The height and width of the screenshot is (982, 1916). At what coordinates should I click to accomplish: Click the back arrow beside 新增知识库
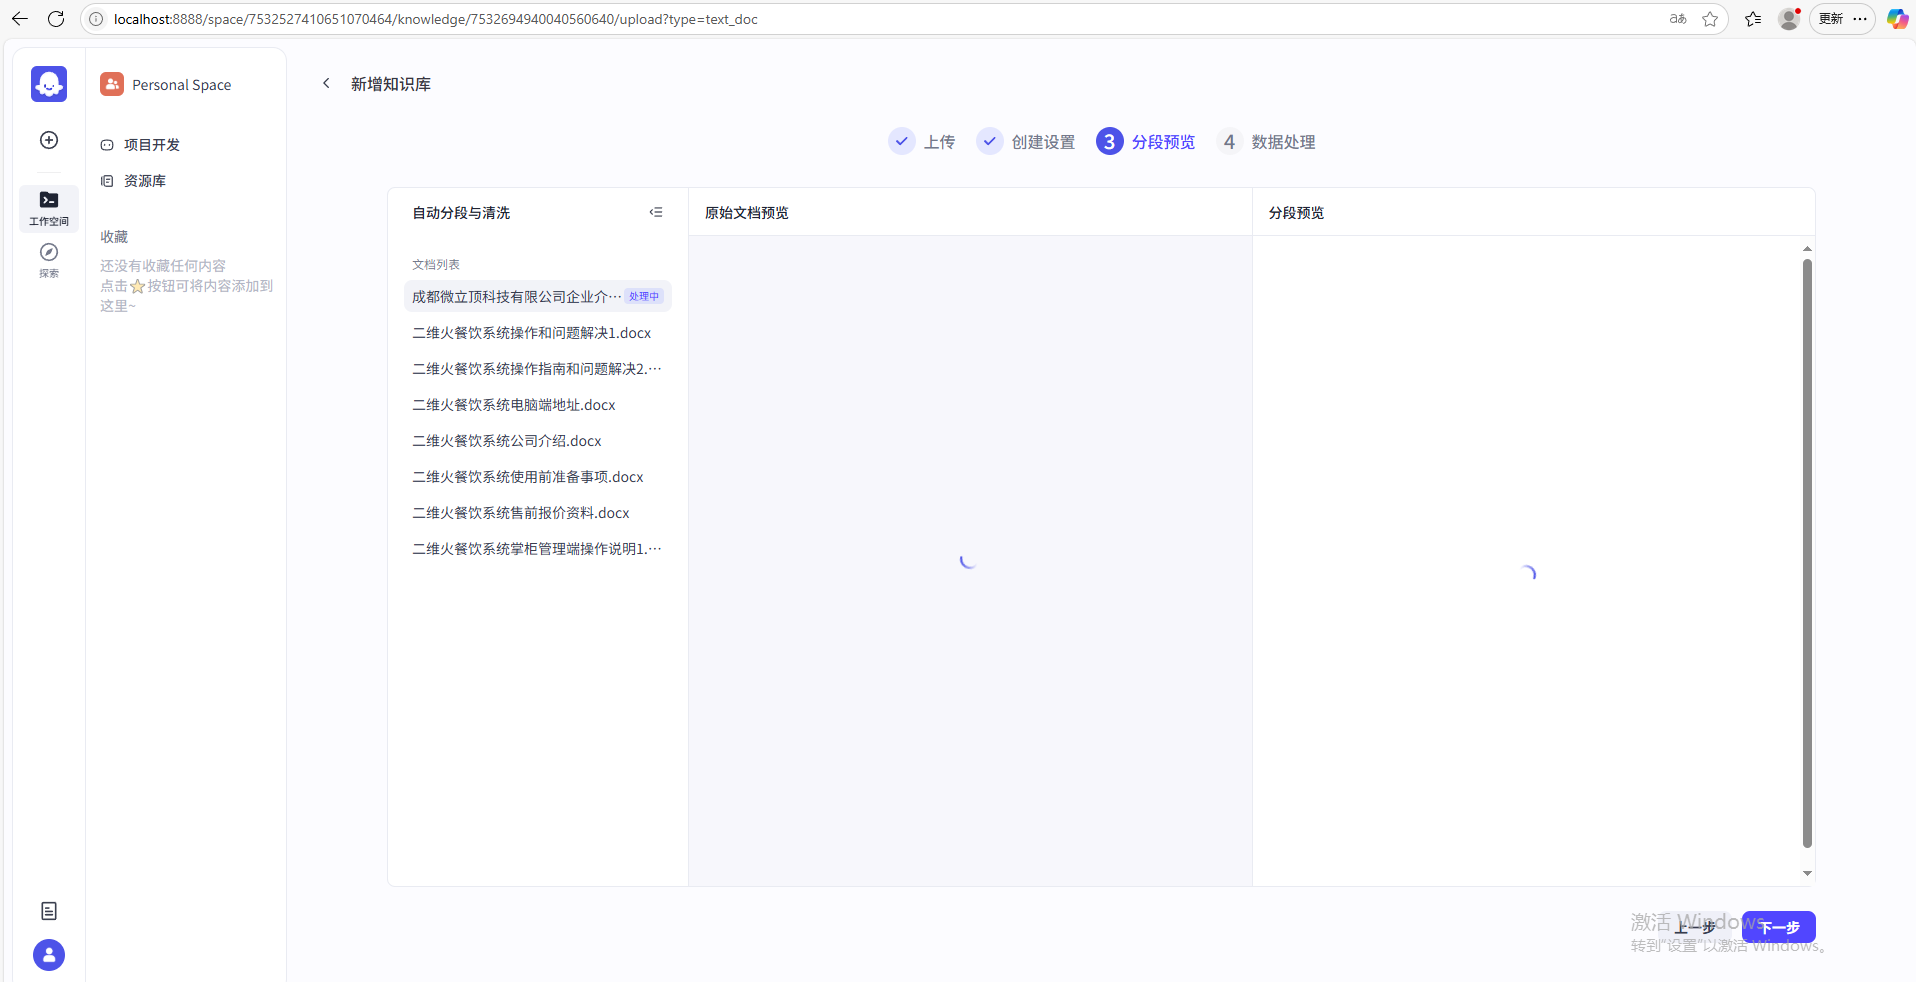[326, 84]
